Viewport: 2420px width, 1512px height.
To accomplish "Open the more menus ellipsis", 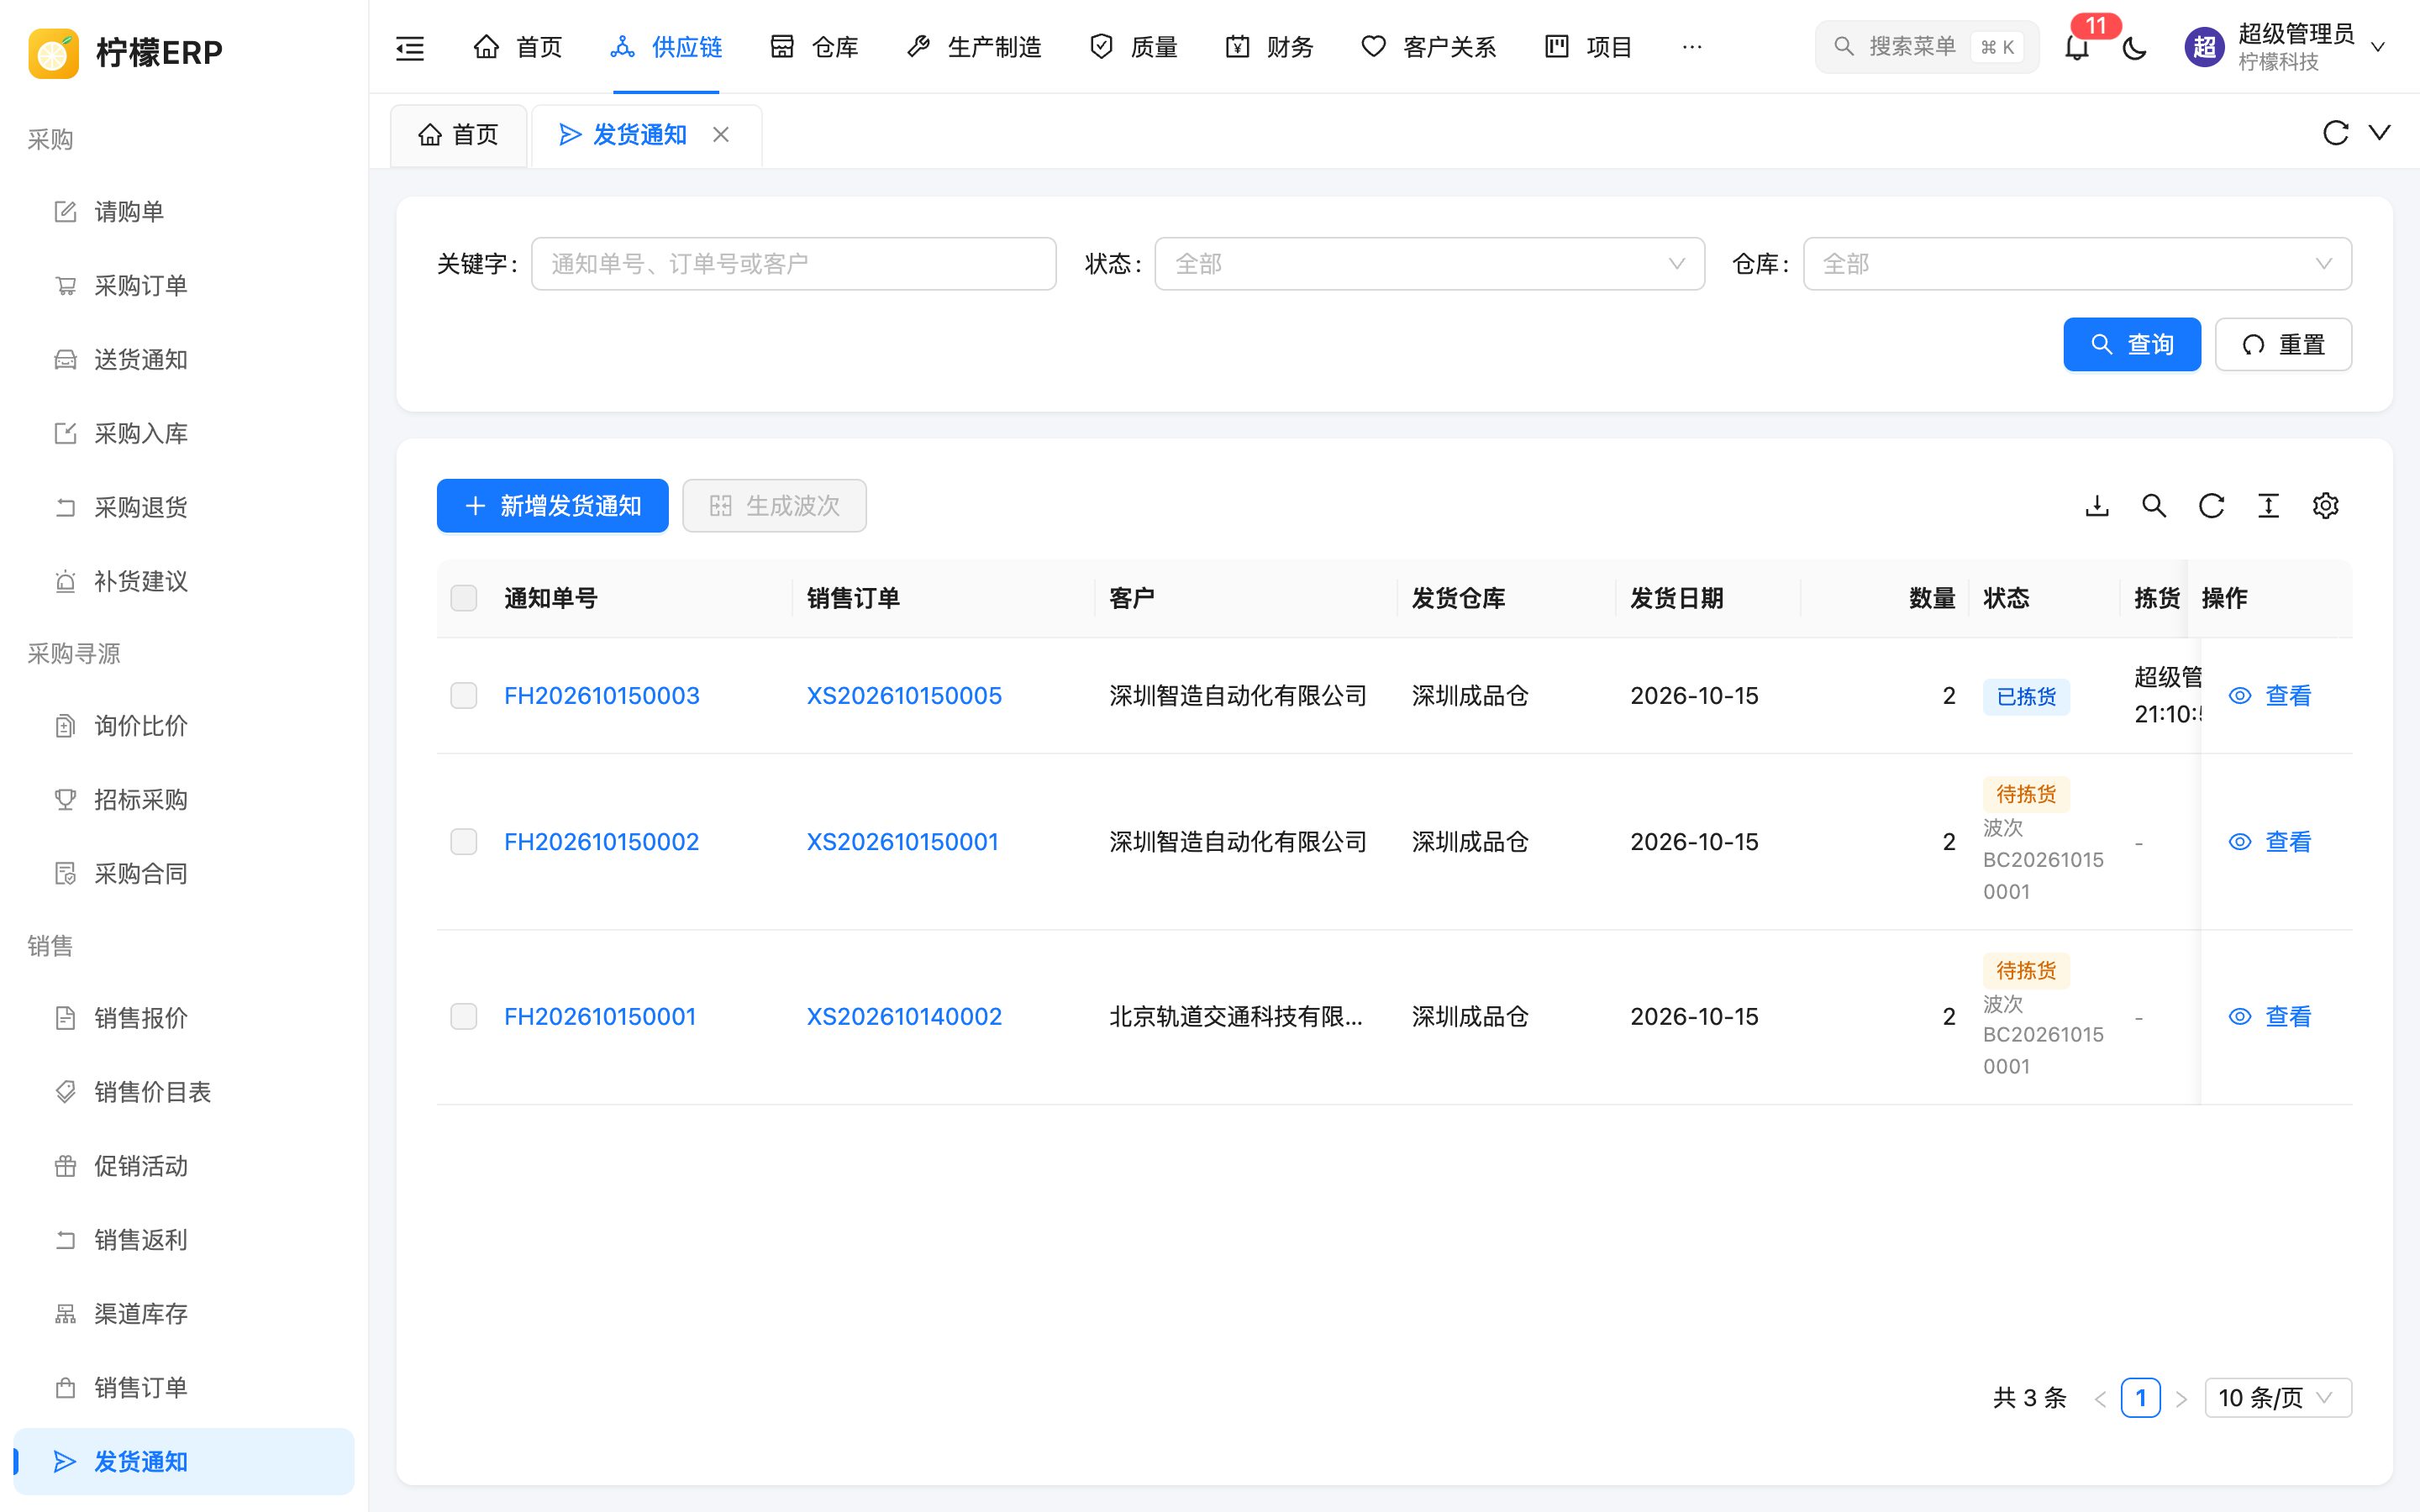I will (x=1692, y=47).
